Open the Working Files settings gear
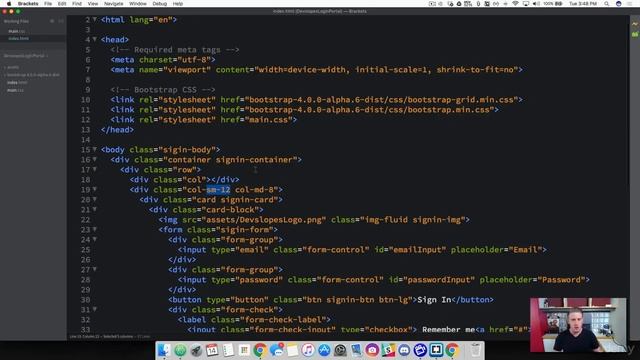The width and height of the screenshot is (640, 360). pos(52,21)
